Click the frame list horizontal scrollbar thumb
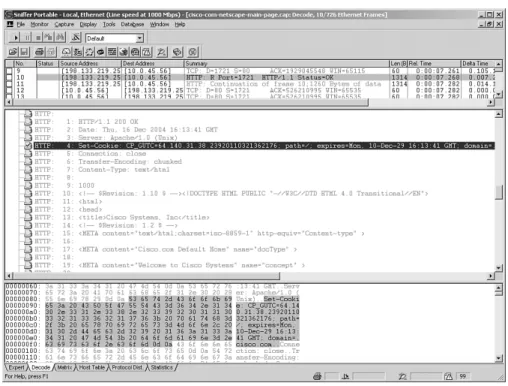This screenshot has width=508, height=386. [190, 103]
